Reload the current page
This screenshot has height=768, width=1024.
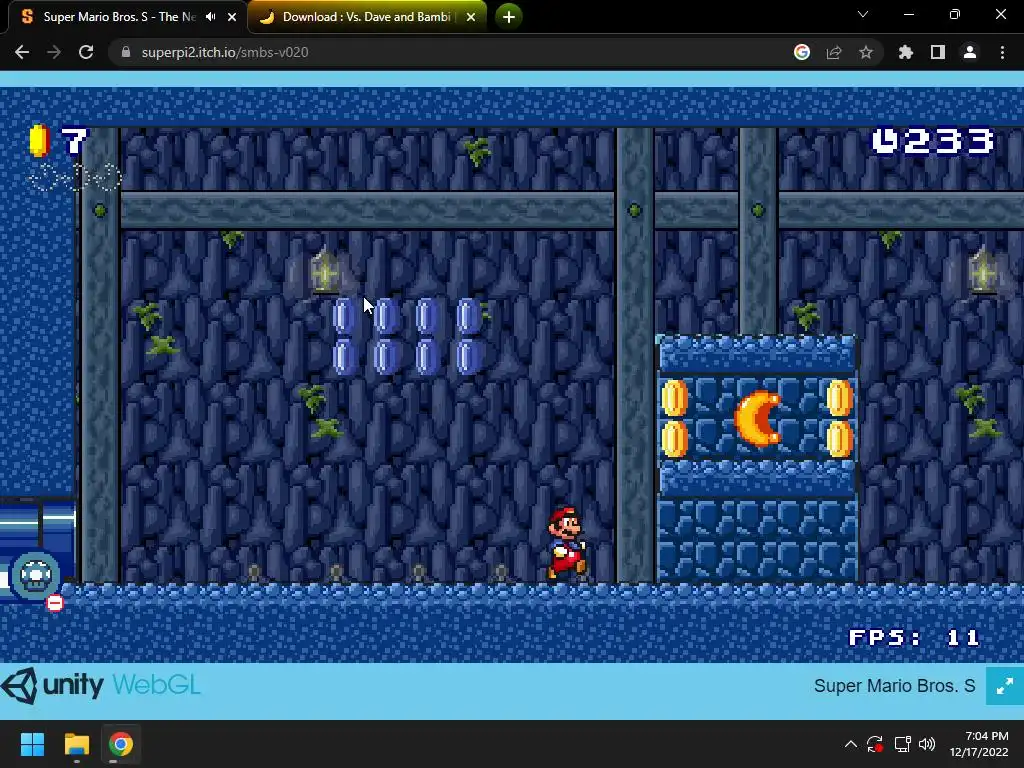click(x=86, y=52)
